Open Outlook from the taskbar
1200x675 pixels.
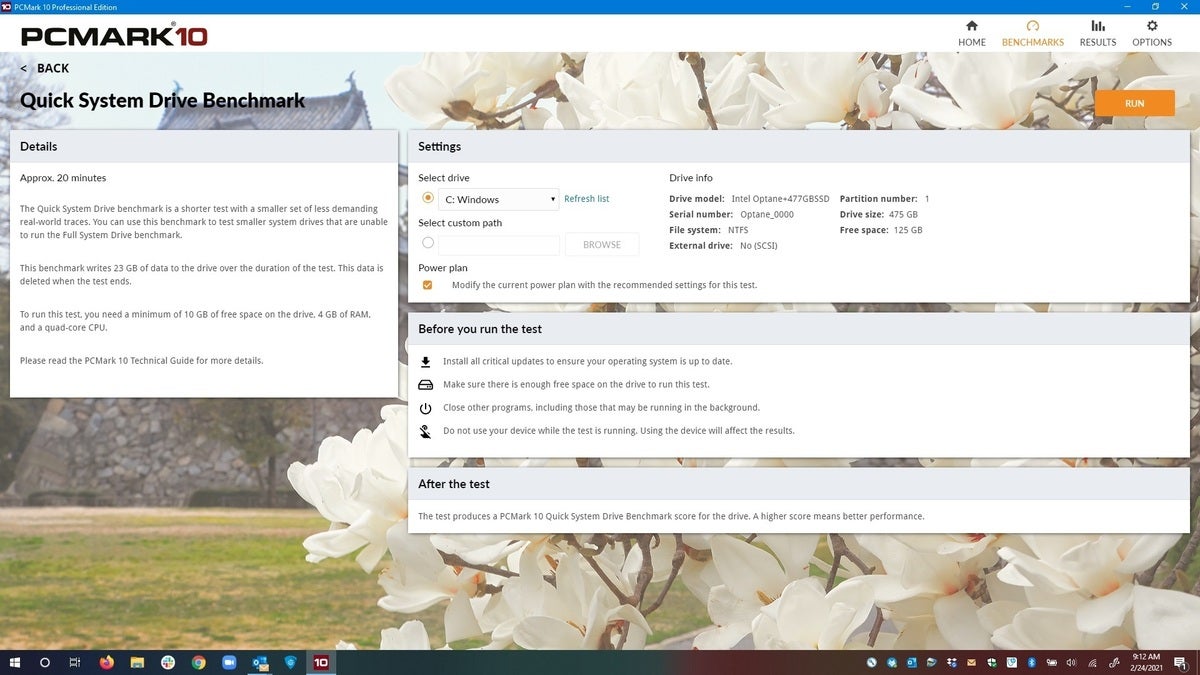click(x=260, y=662)
